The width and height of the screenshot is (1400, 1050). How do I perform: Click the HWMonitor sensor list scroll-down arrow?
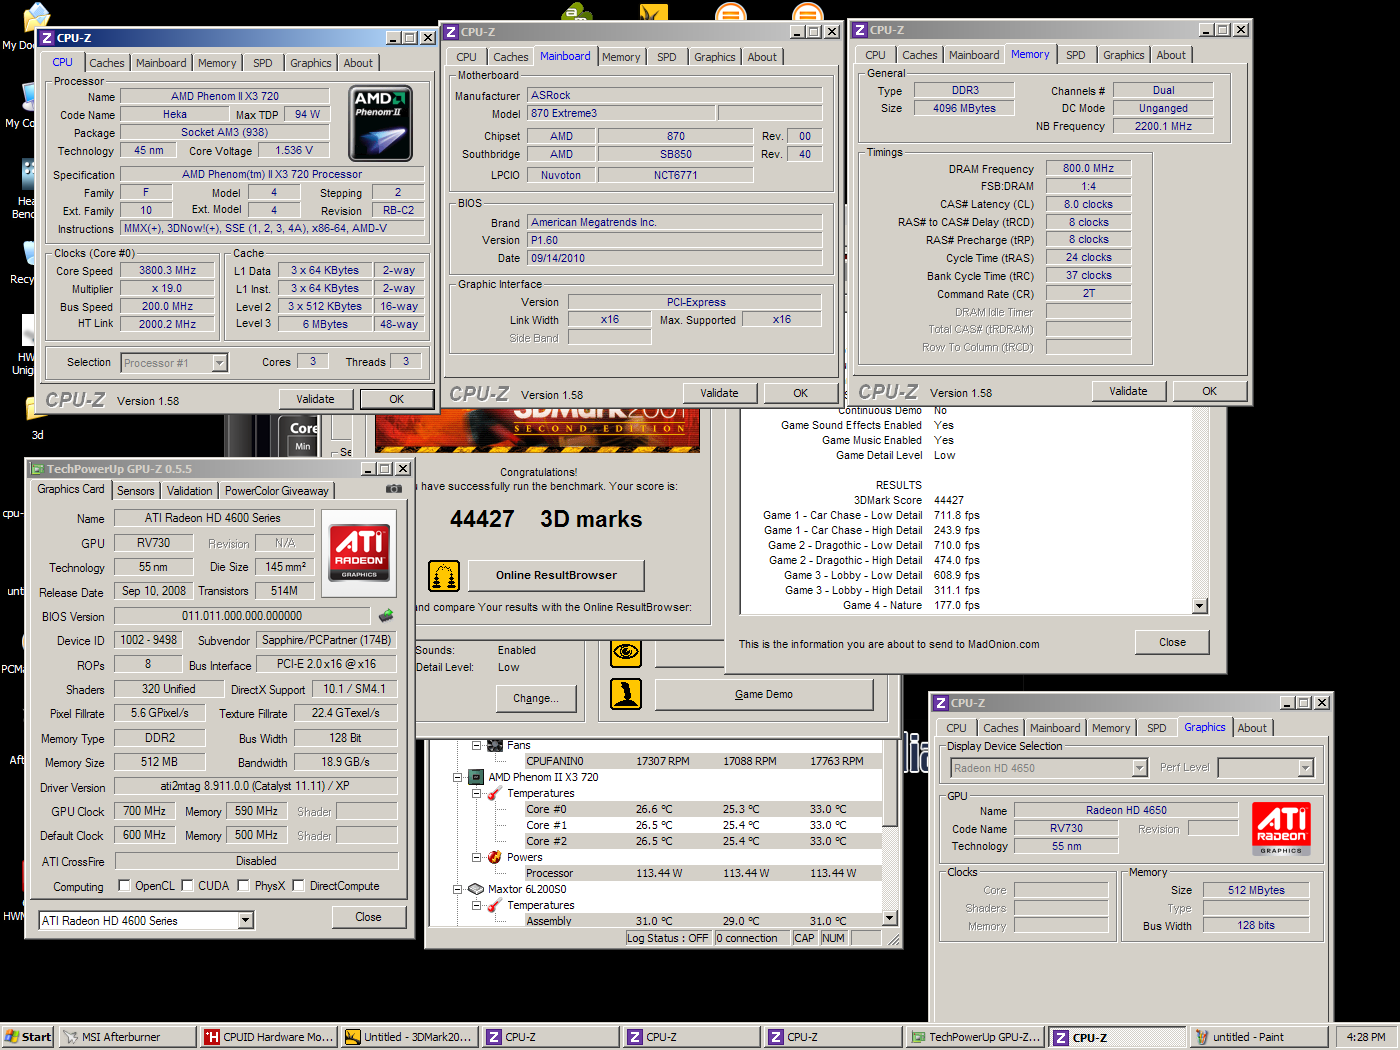pos(890,918)
